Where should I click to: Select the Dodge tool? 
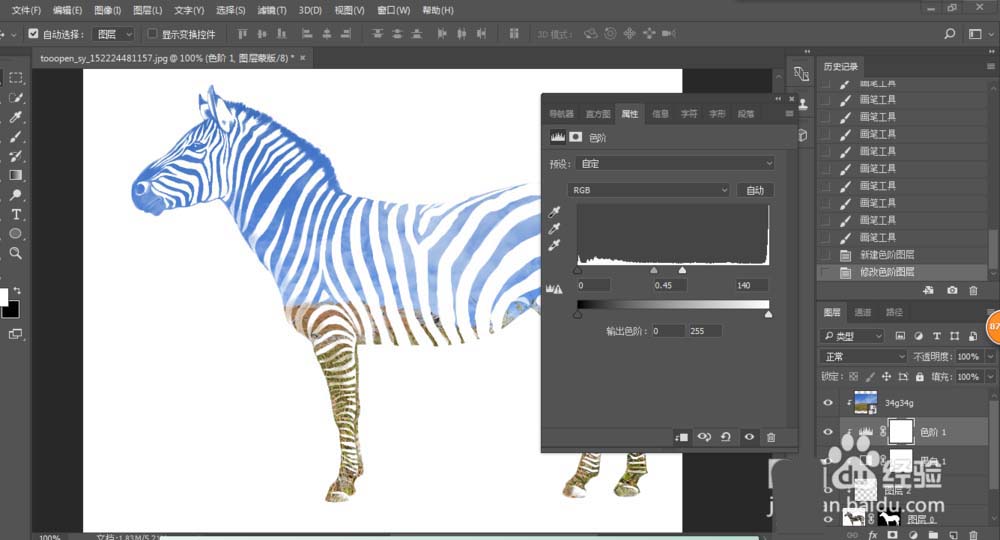pyautogui.click(x=16, y=195)
